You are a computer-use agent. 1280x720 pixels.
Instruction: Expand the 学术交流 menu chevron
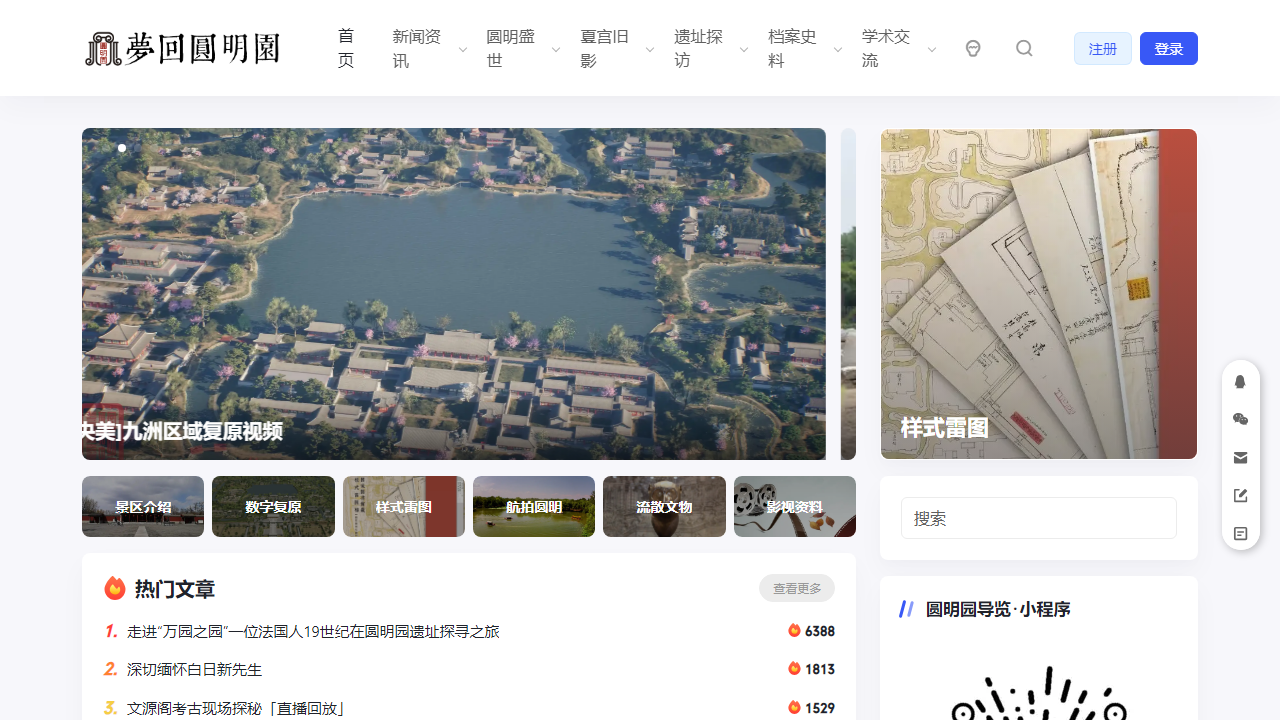coord(932,49)
